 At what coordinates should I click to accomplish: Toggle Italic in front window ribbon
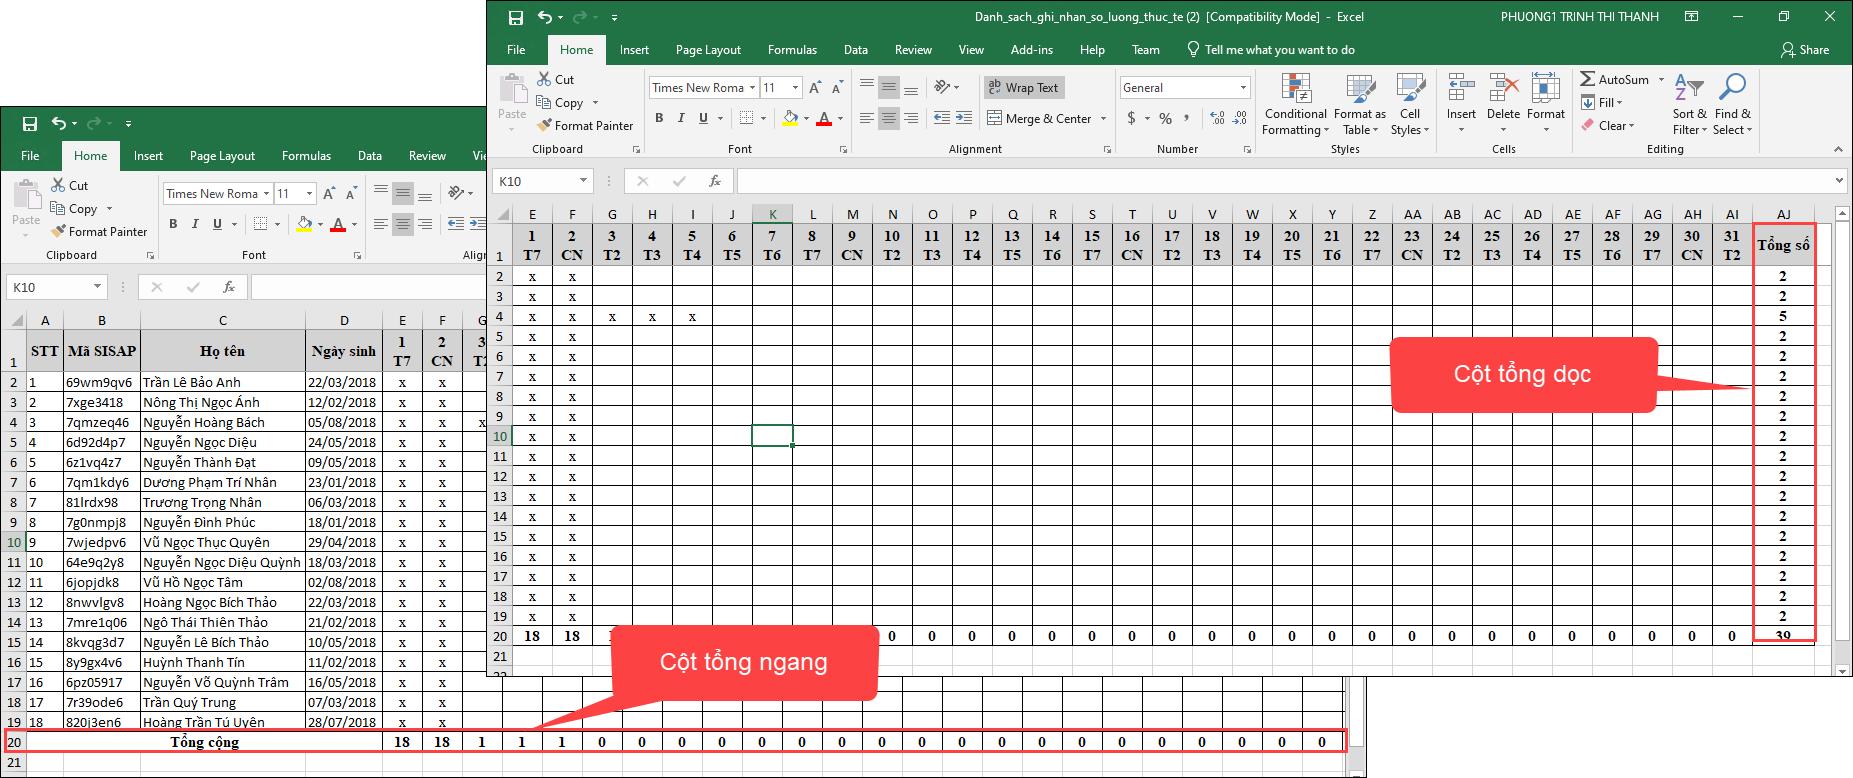point(681,118)
